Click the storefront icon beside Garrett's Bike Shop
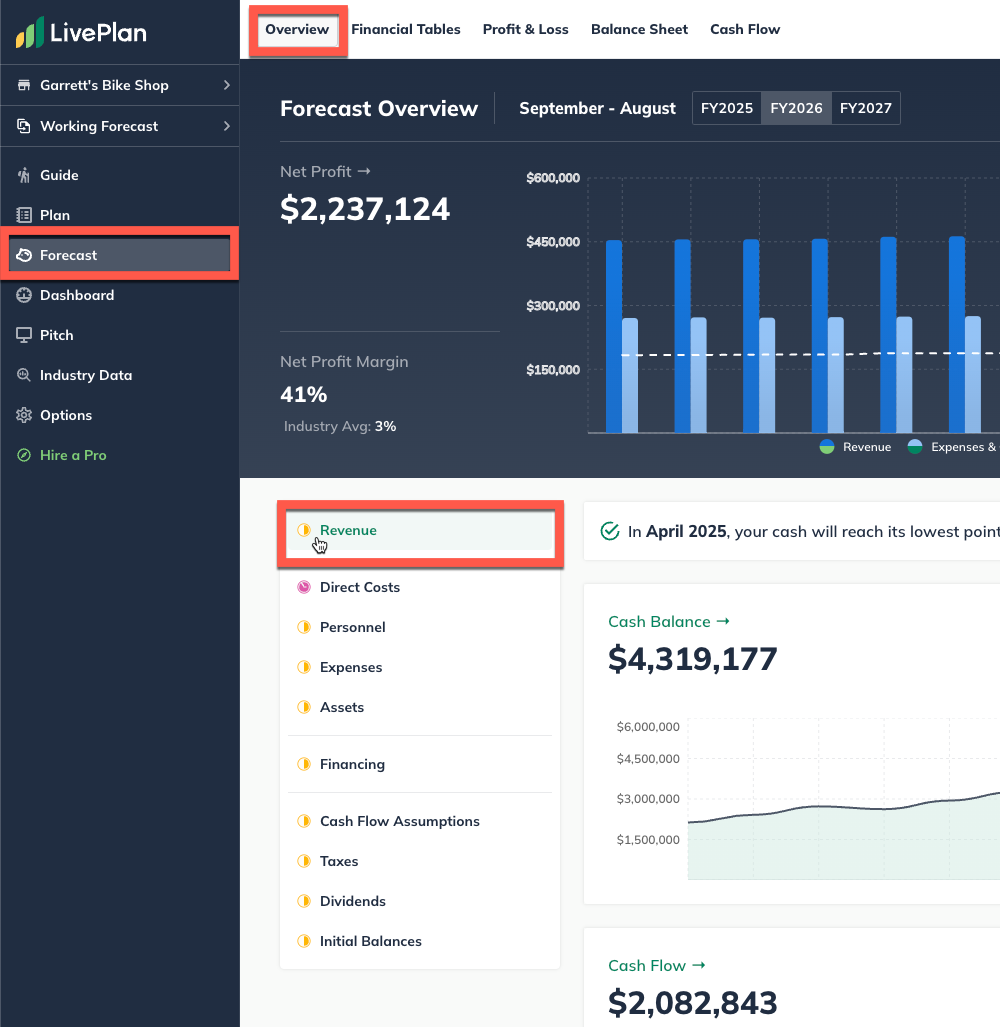 coord(24,85)
